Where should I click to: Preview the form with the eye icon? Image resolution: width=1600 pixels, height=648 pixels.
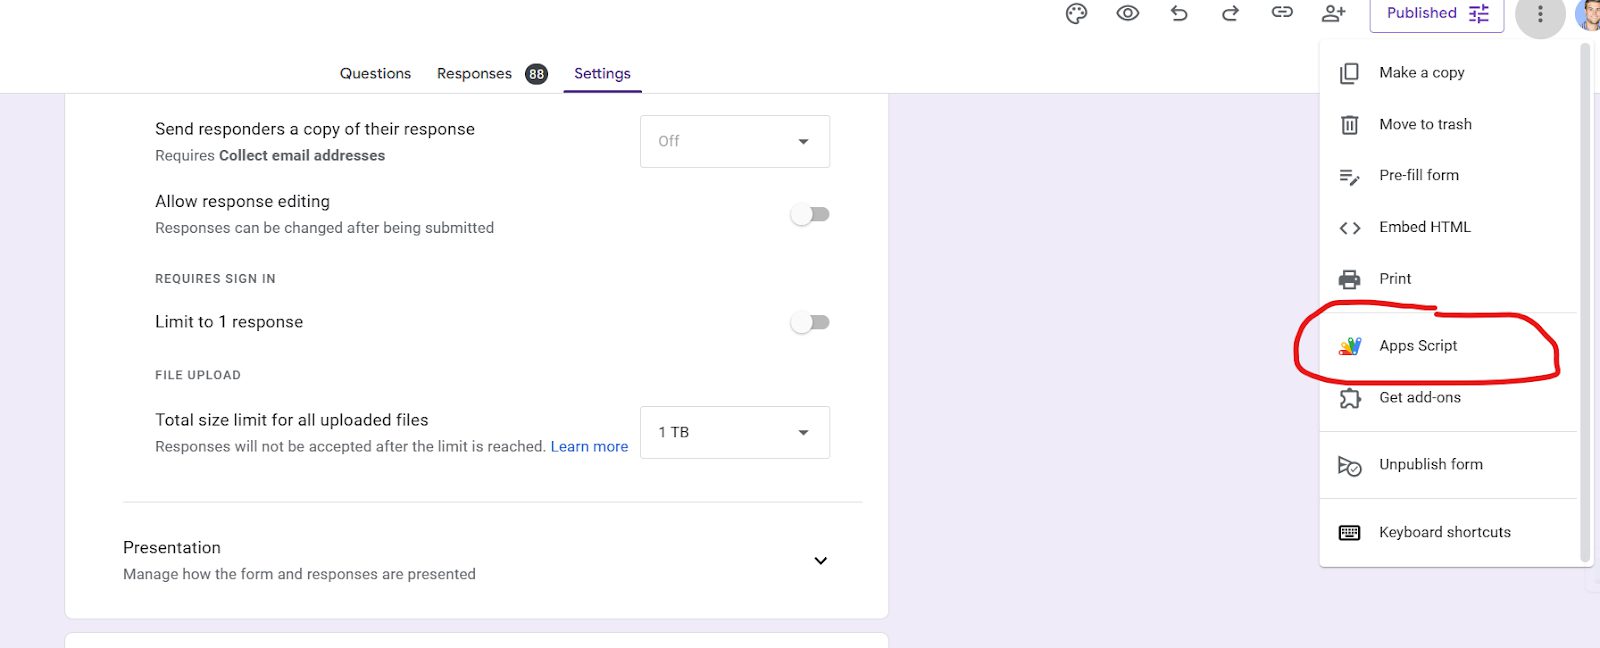tap(1128, 14)
